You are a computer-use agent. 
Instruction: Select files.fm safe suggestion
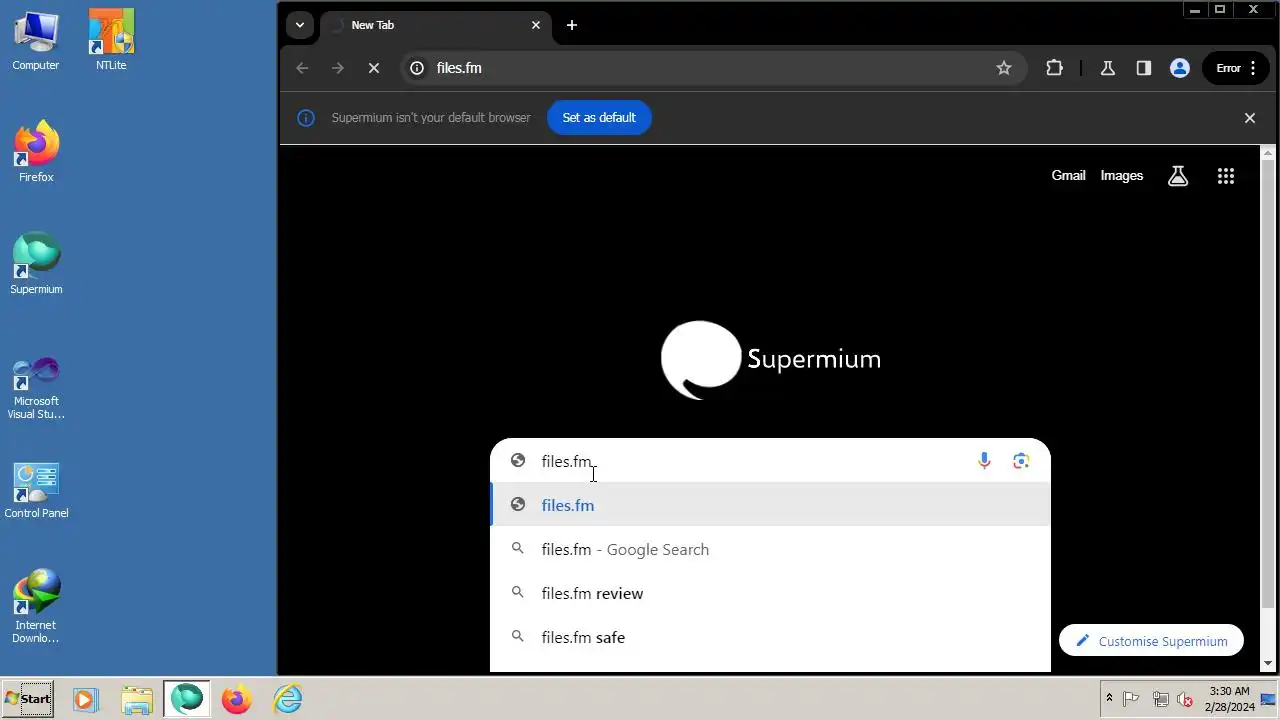click(770, 637)
